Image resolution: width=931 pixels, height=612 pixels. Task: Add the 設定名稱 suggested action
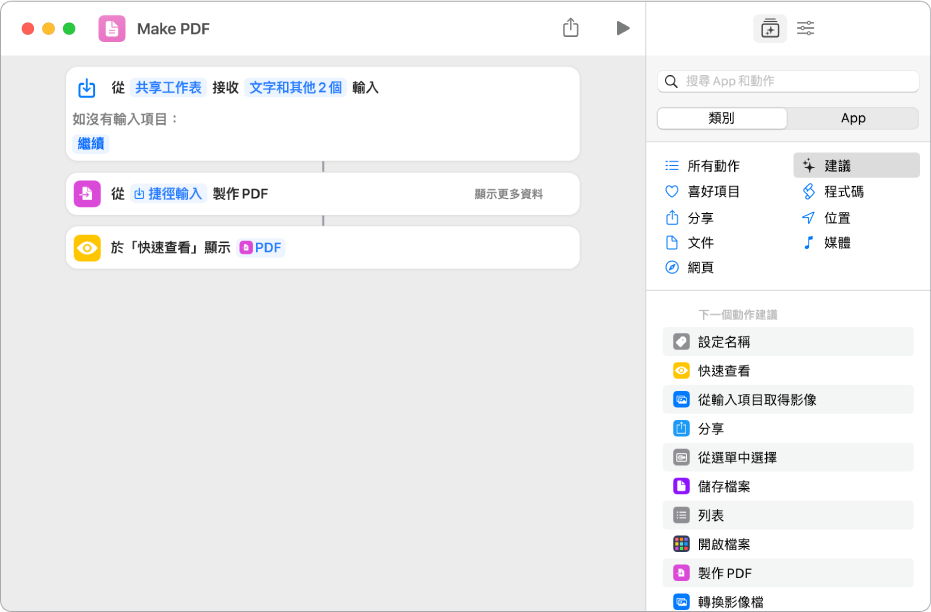click(x=788, y=342)
